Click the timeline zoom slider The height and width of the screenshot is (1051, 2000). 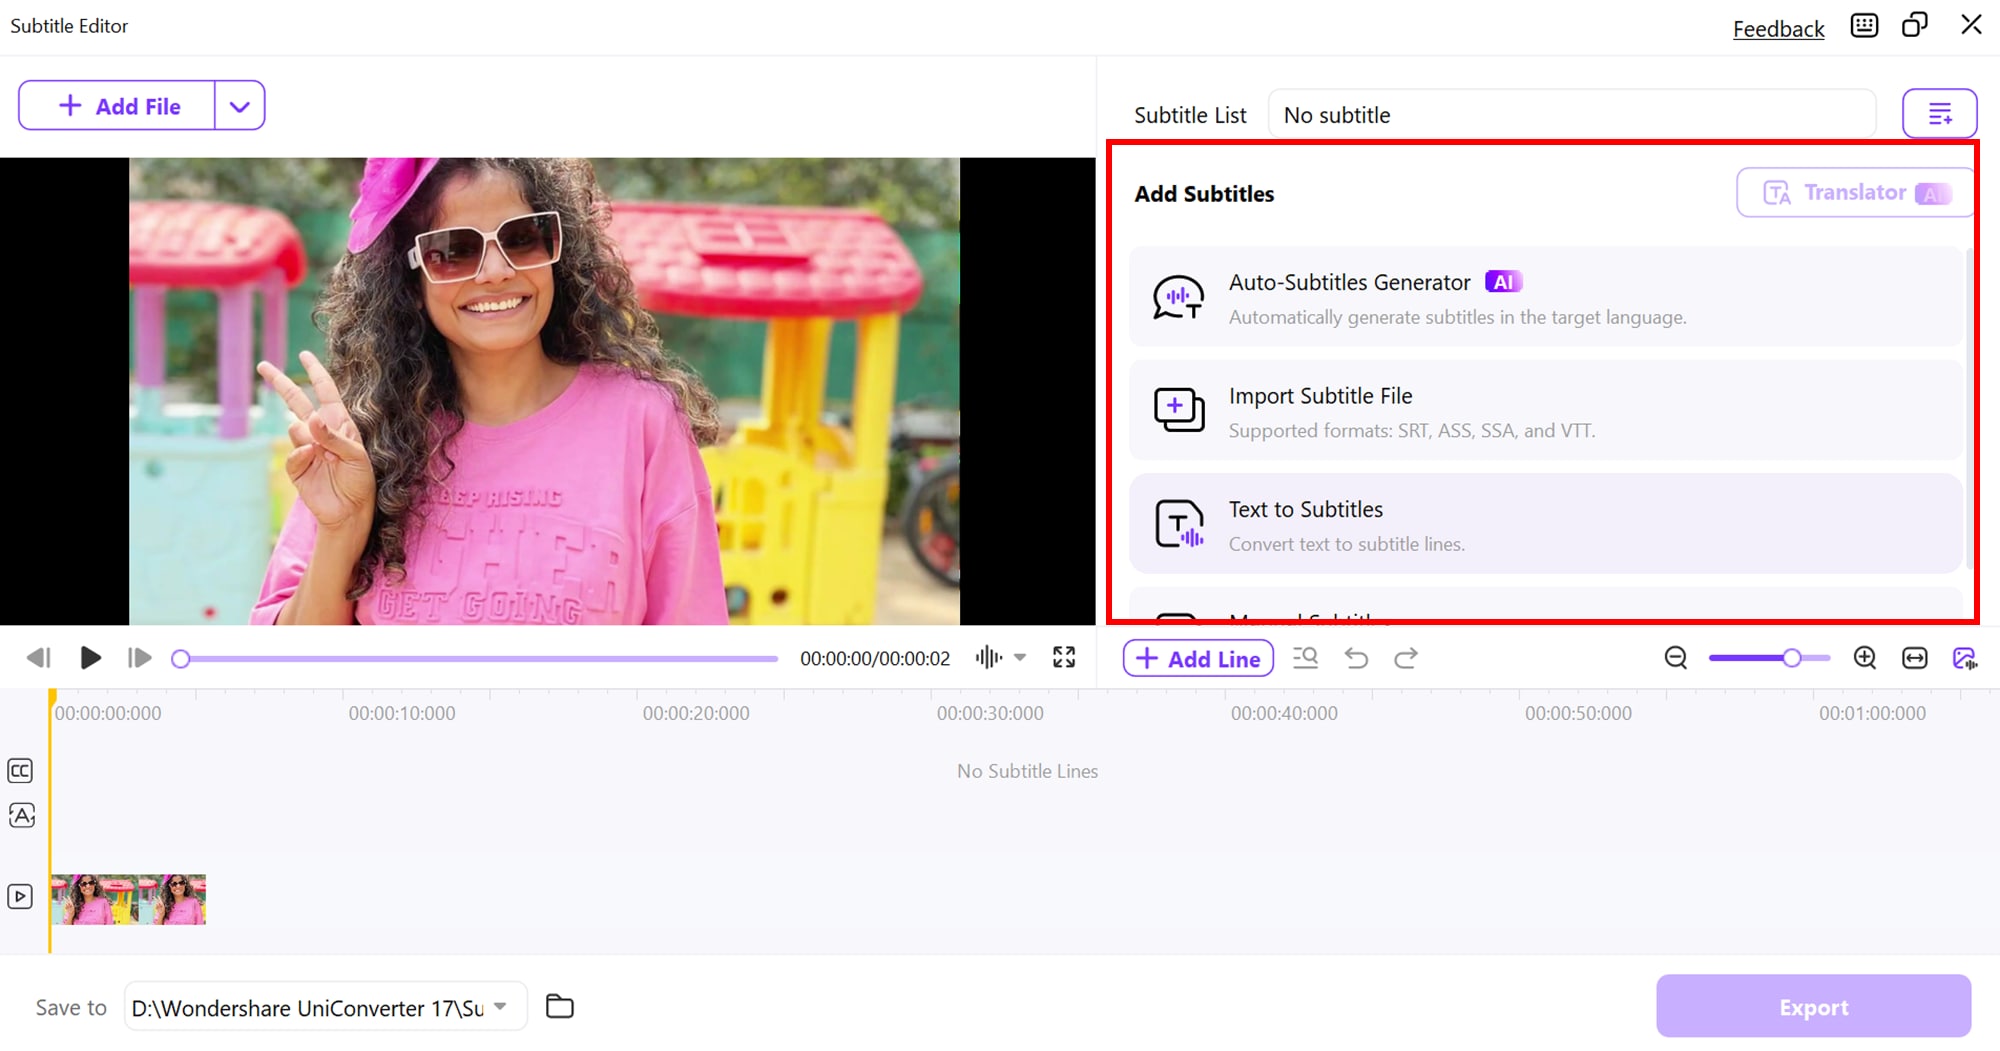(x=1769, y=658)
